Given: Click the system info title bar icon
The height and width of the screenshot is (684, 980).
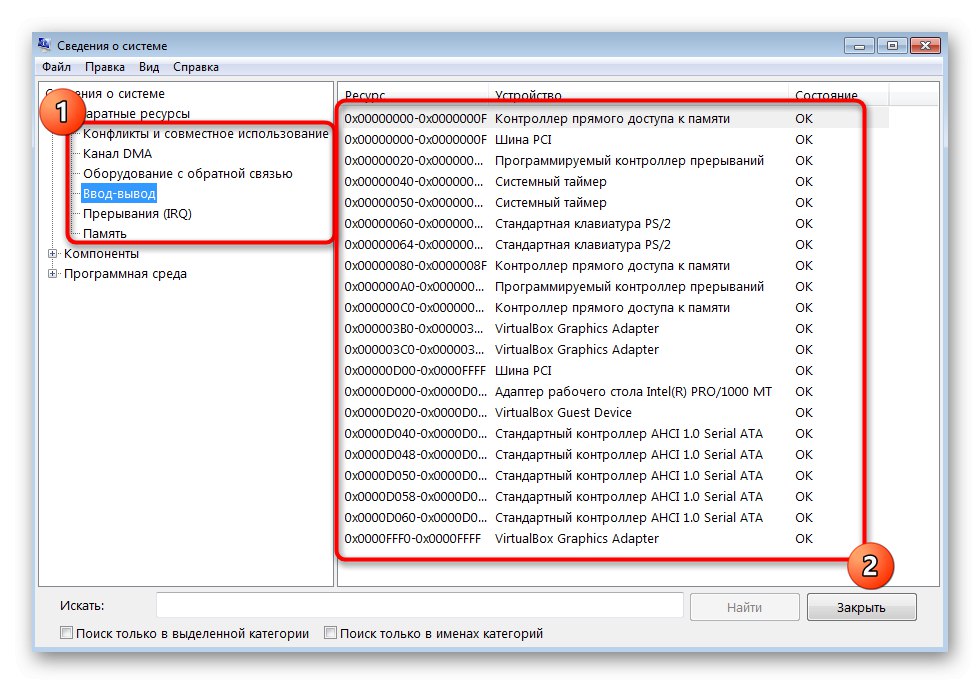Looking at the screenshot, I should pyautogui.click(x=44, y=45).
